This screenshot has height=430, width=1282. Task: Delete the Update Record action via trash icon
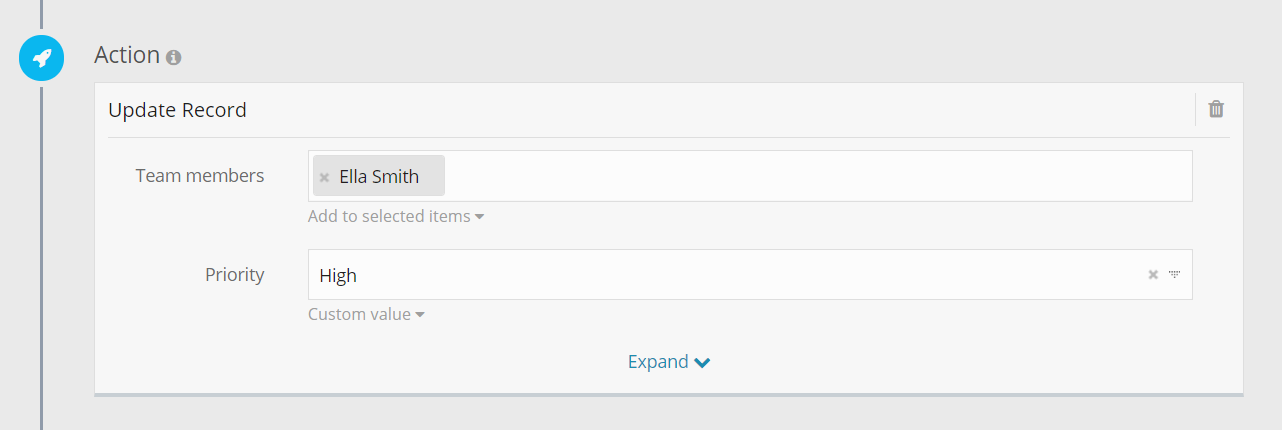pyautogui.click(x=1216, y=109)
